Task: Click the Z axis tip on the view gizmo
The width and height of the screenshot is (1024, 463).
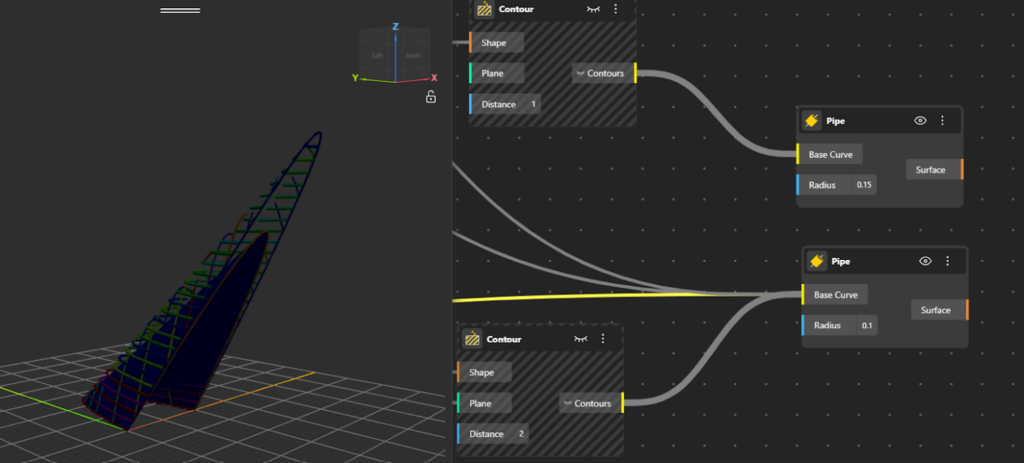Action: [396, 27]
